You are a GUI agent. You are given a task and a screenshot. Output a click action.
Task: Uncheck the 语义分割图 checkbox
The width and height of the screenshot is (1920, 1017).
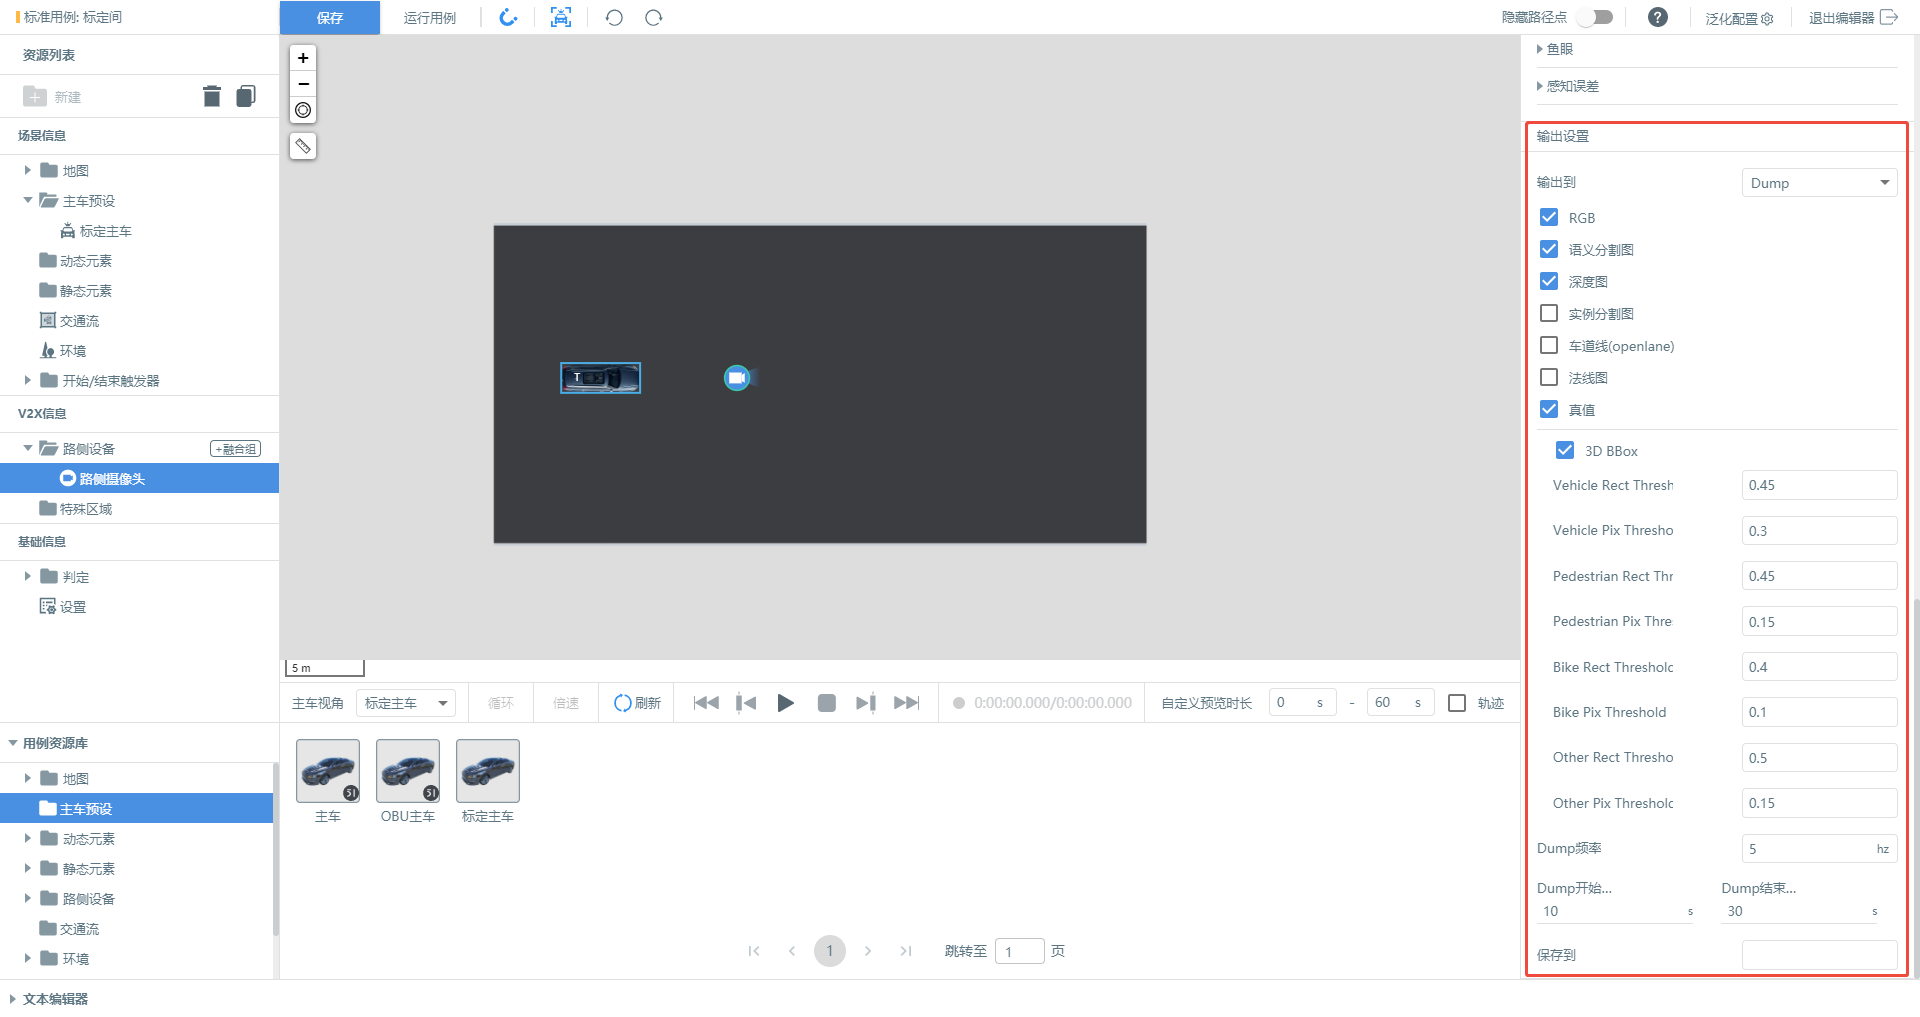click(1549, 249)
